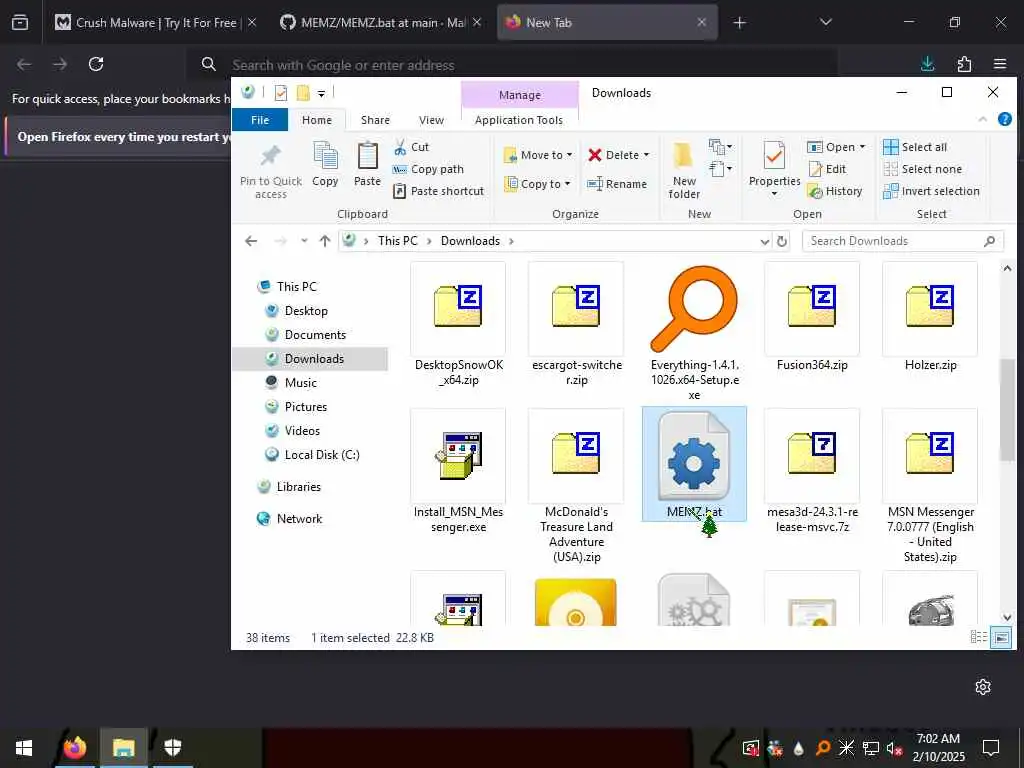Open Windows Start menu

tap(24, 748)
